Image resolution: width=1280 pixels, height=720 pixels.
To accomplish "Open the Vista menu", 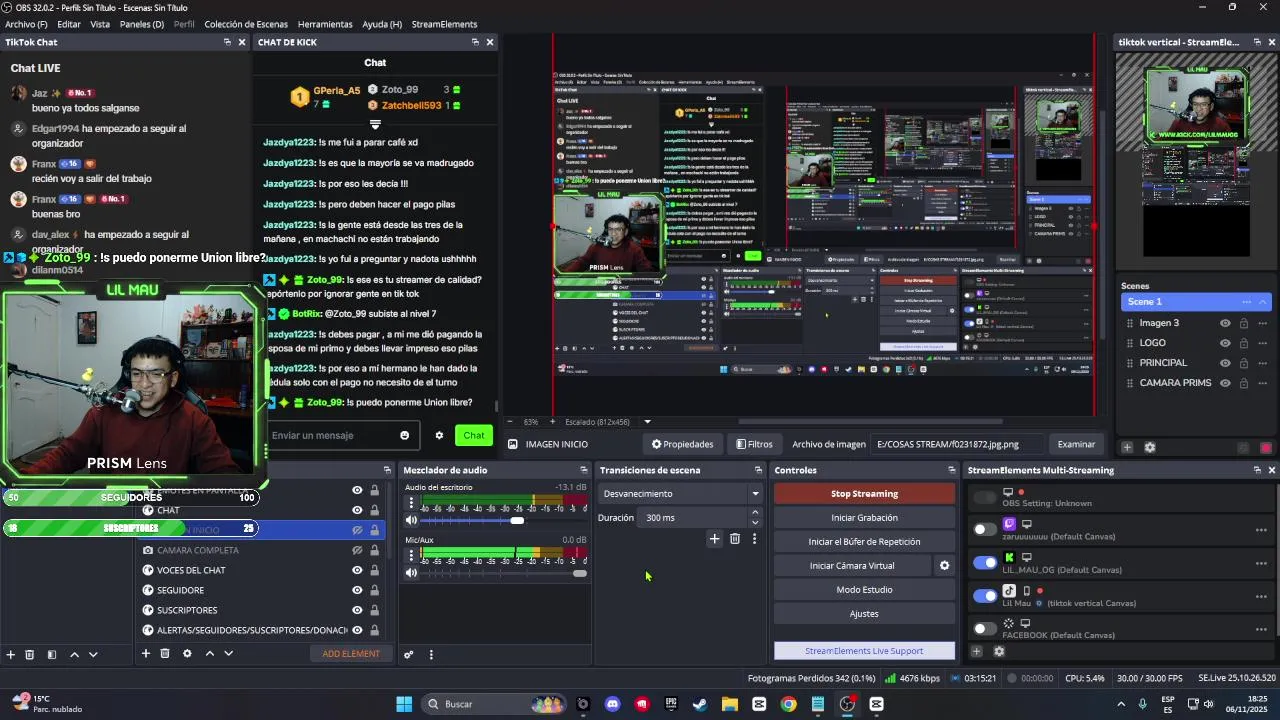I will coord(100,24).
